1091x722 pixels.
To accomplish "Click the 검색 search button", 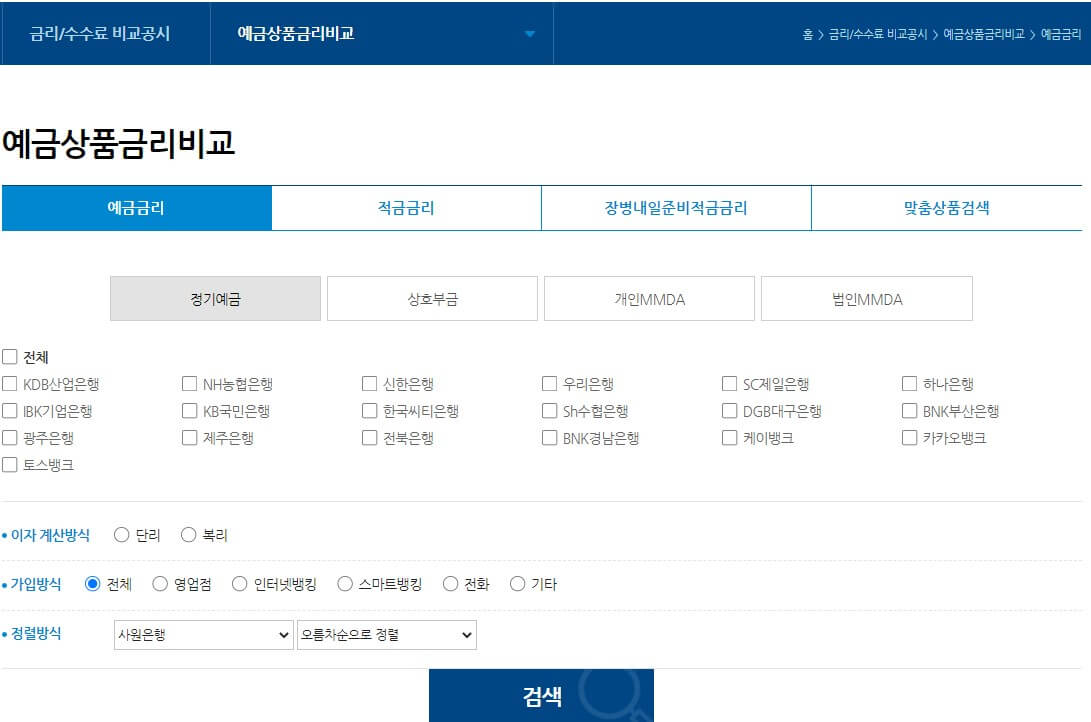I will pos(542,697).
